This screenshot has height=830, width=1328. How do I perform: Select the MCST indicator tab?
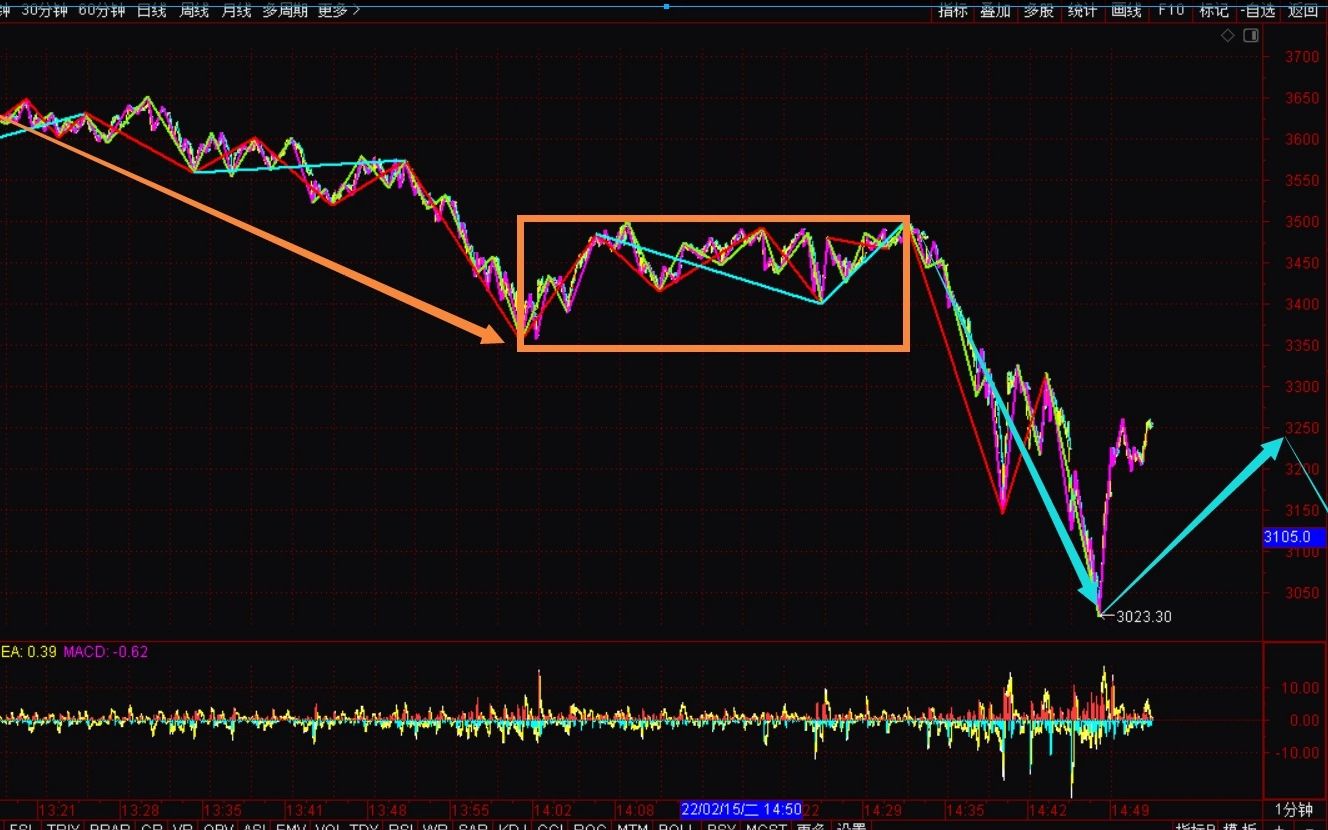(766, 826)
